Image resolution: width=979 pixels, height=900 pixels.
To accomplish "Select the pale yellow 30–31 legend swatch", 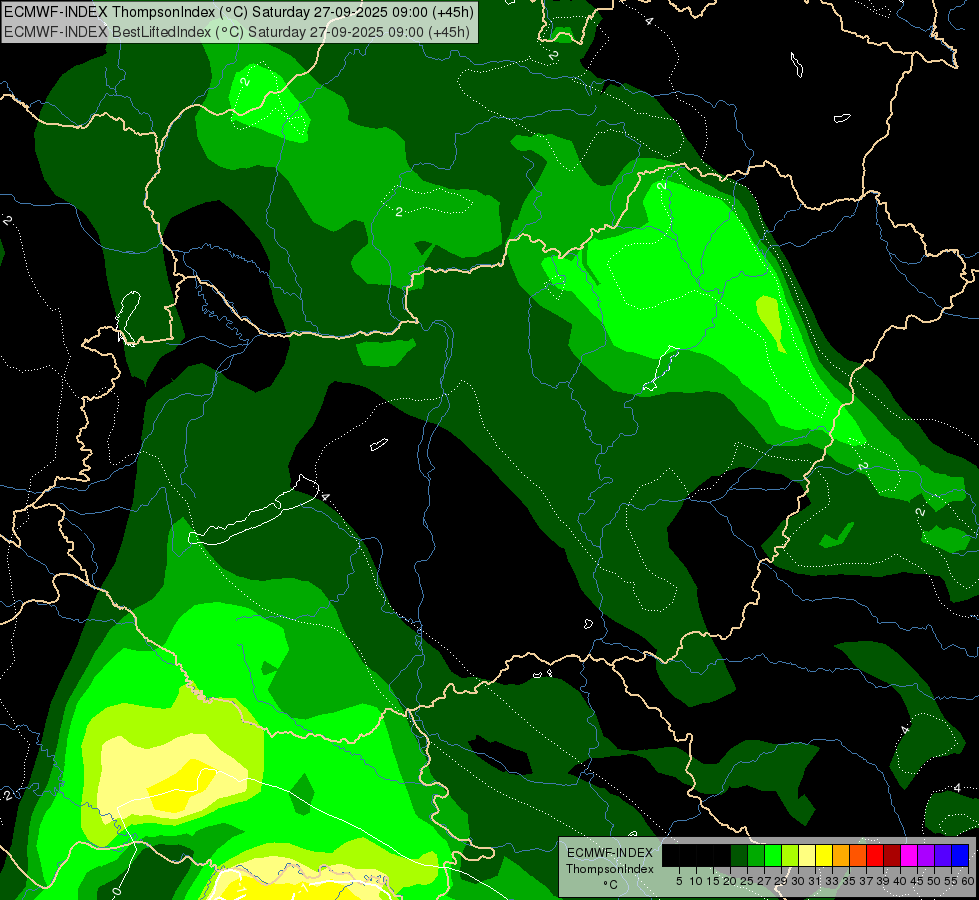I will pos(807,855).
